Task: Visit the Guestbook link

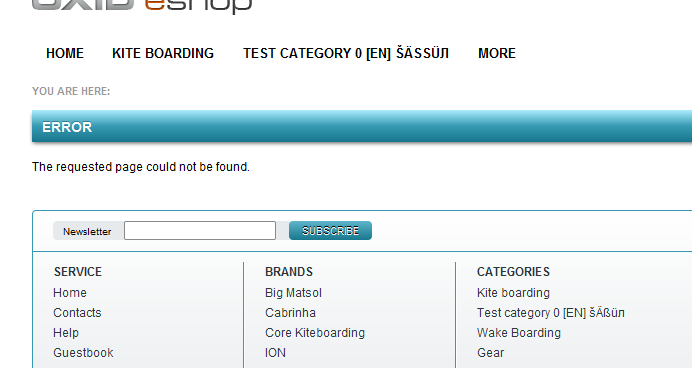Action: coord(83,353)
